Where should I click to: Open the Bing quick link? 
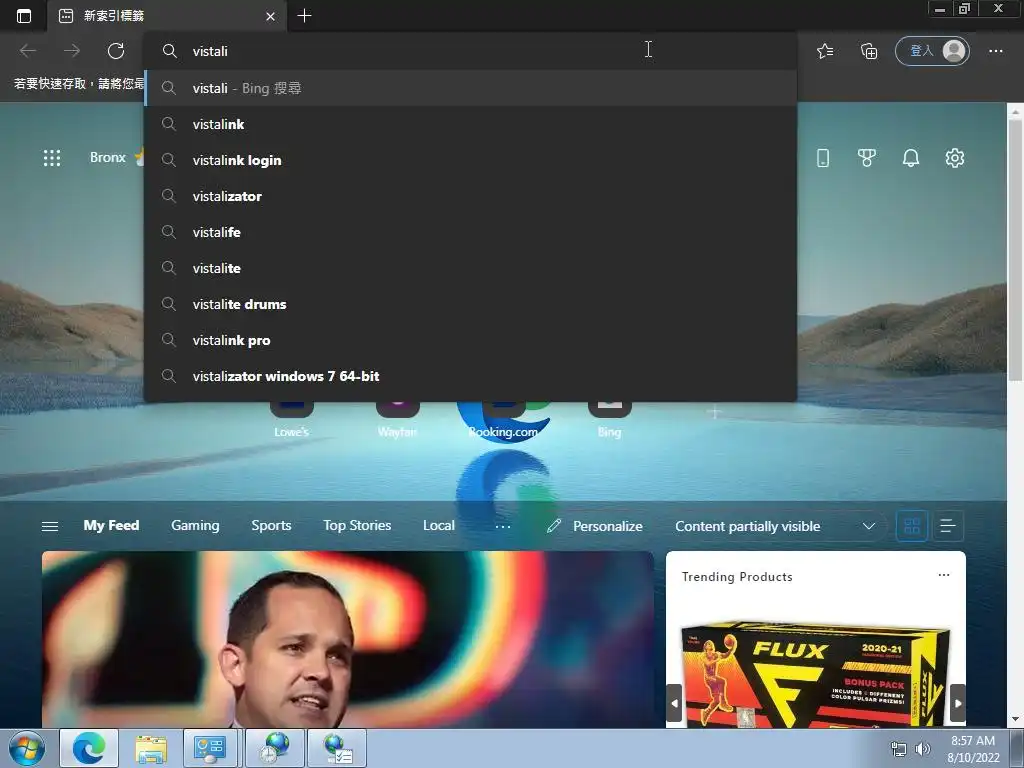tap(609, 419)
